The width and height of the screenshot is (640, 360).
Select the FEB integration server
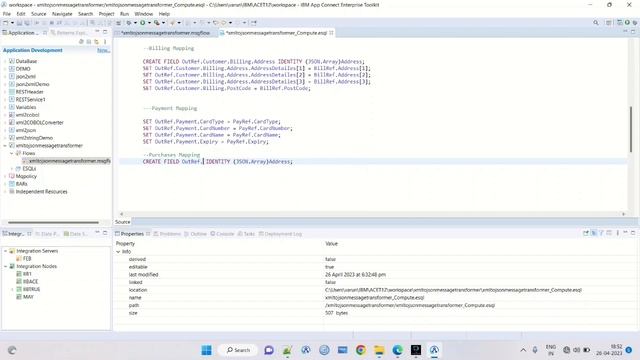click(x=27, y=259)
